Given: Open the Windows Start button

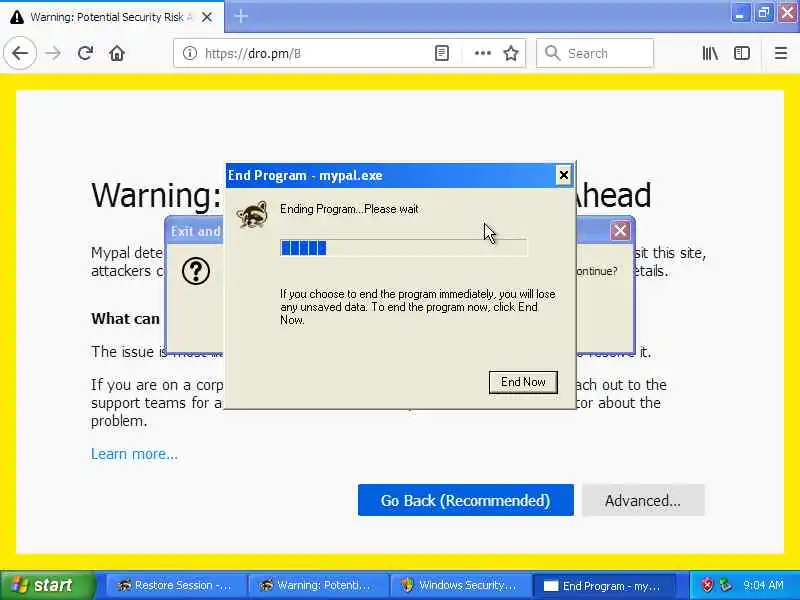Looking at the screenshot, I should 47,585.
